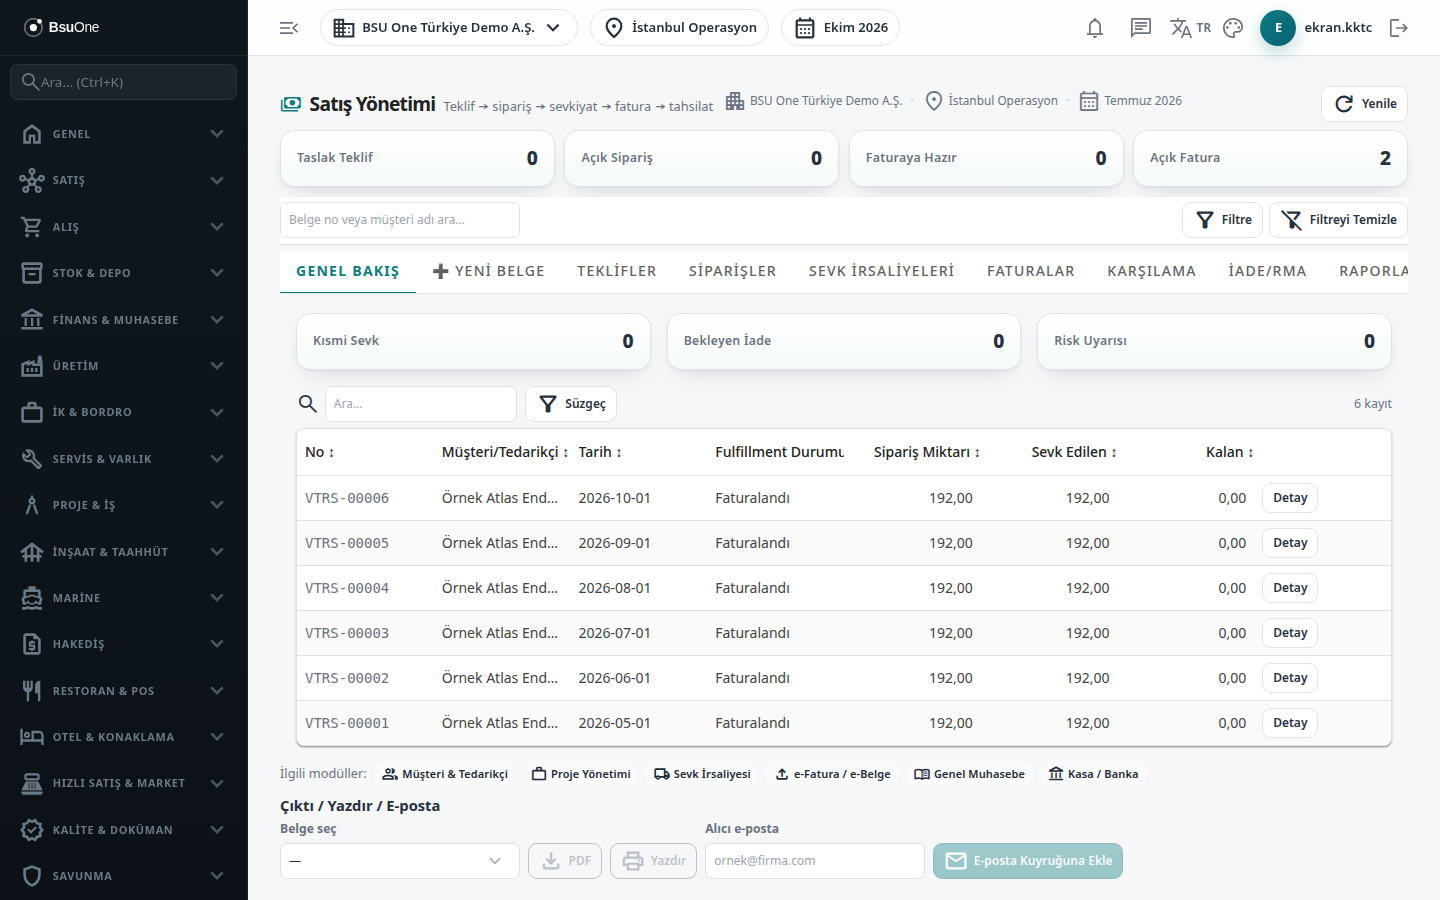Open the Savunma shield icon
This screenshot has width=1440, height=900.
[32, 876]
